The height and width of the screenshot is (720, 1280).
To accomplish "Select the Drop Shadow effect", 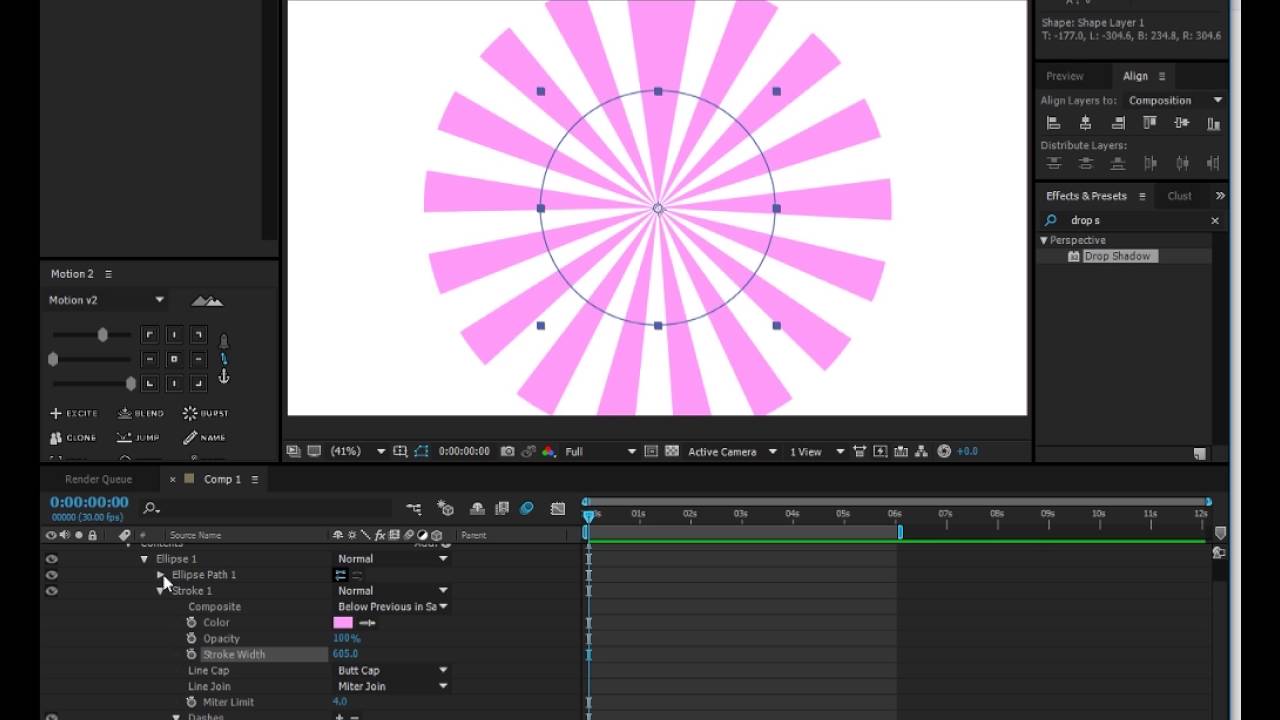I will (x=1117, y=256).
